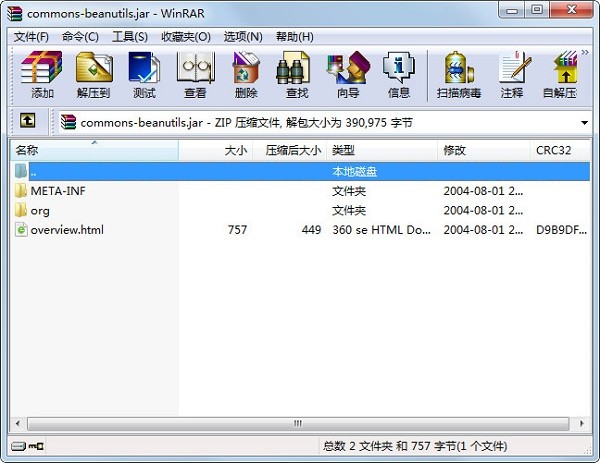
Task: Sort by Size (大小) column header
Action: [215, 150]
